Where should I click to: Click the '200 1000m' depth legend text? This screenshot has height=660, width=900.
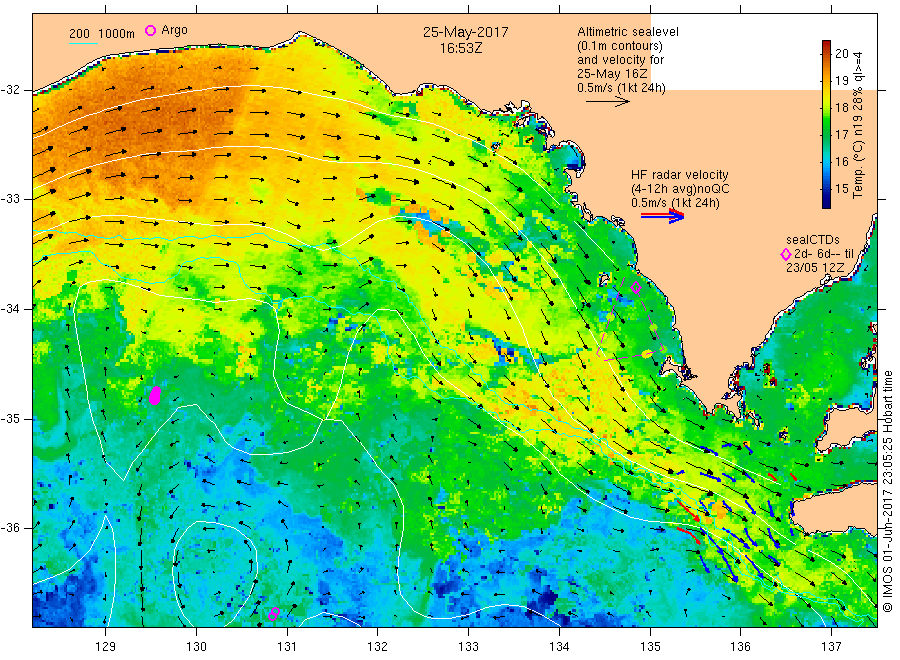tap(102, 34)
